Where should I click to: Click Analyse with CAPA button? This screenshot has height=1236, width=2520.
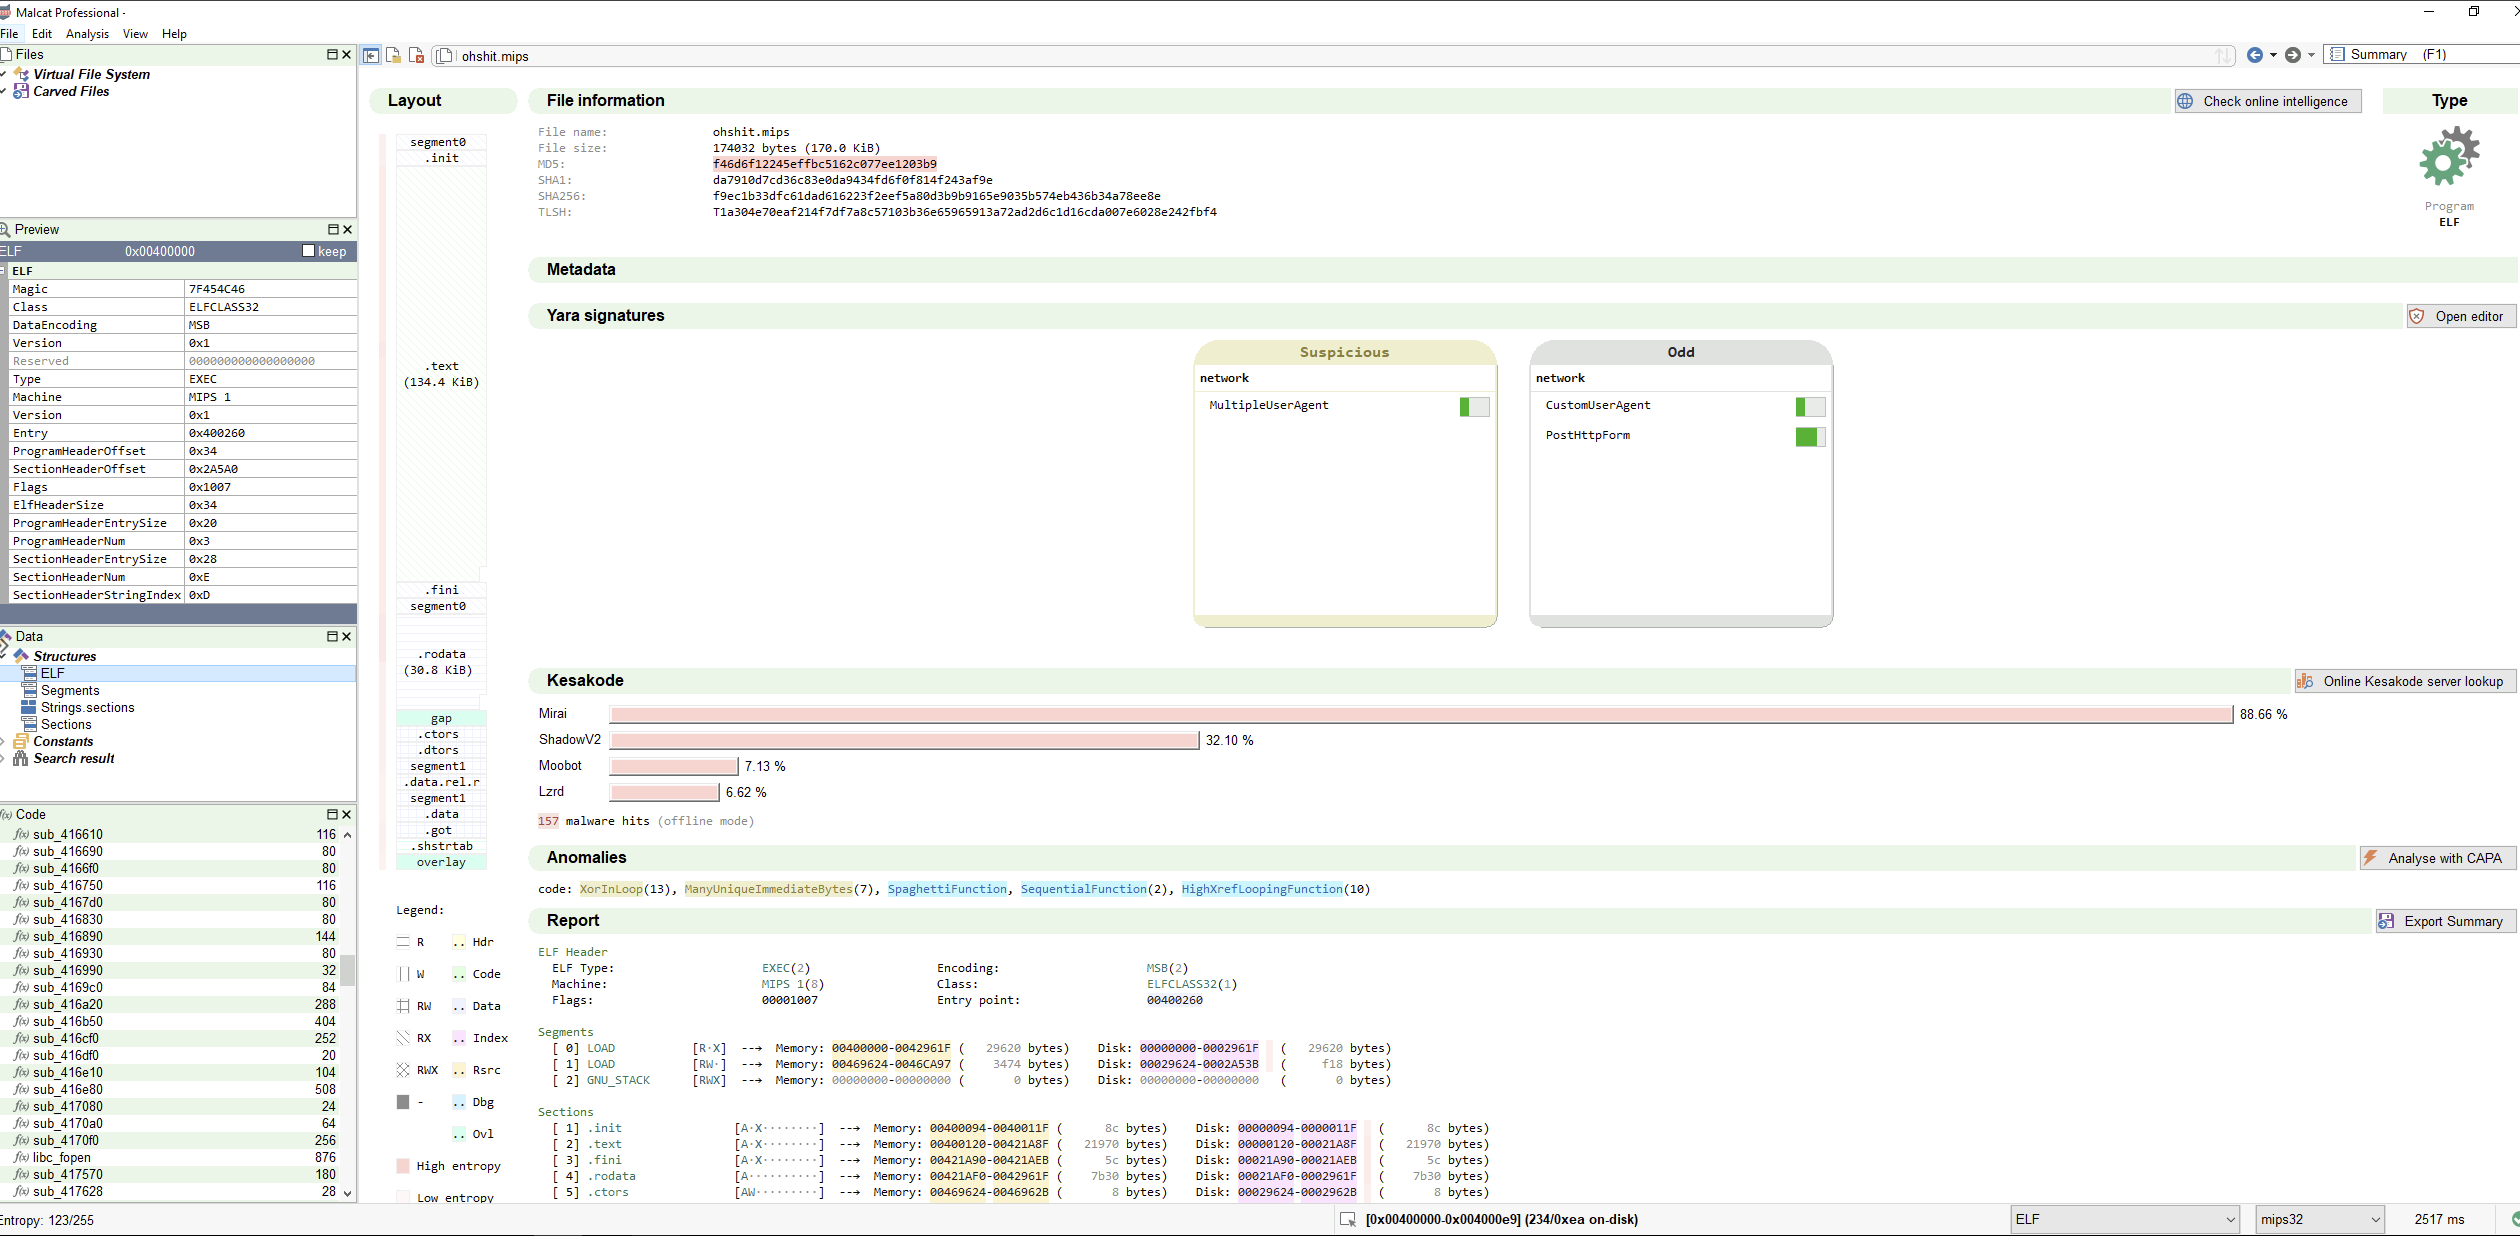coord(2437,858)
